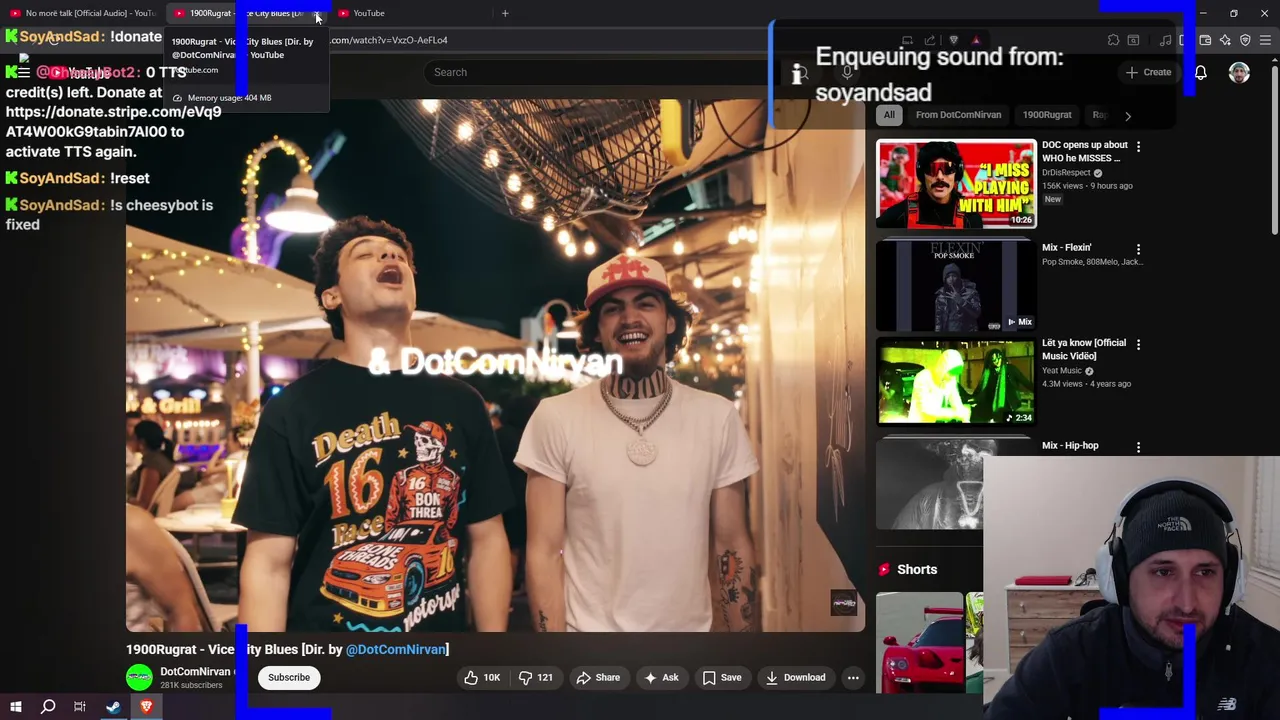1280x720 pixels.
Task: Open DOC opens up video thumbnail
Action: 956,184
